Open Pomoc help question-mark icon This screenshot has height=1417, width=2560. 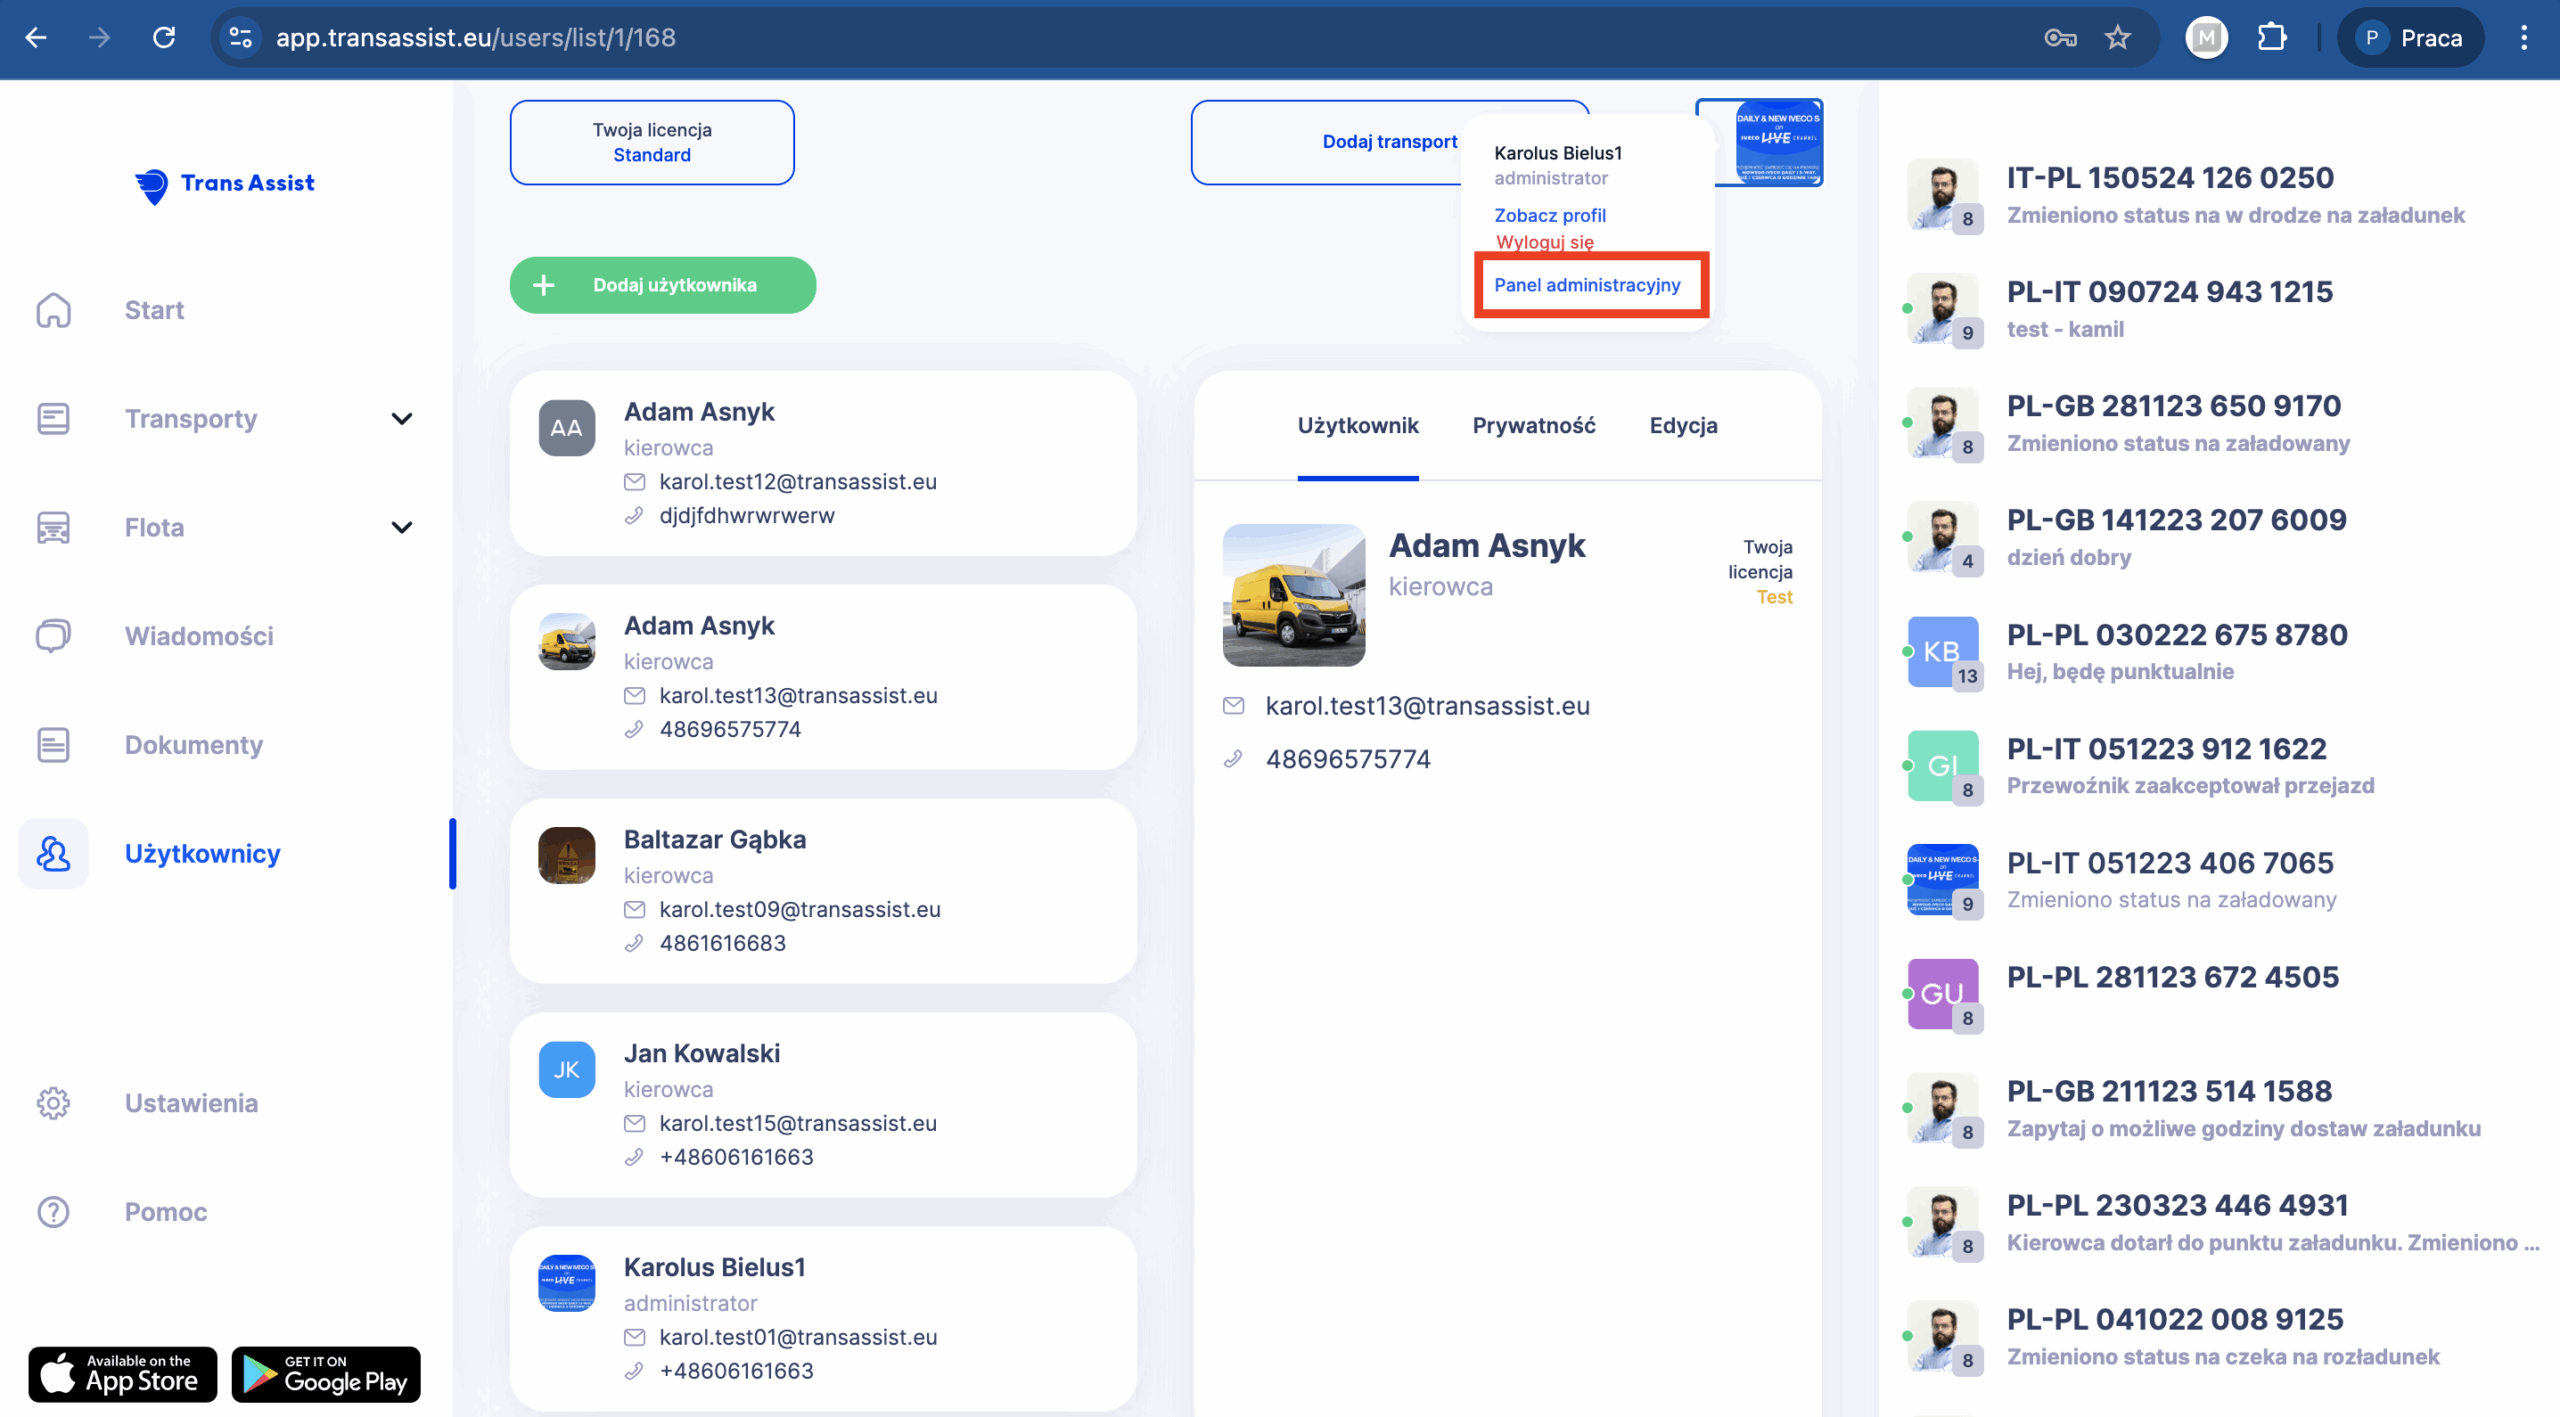[54, 1212]
